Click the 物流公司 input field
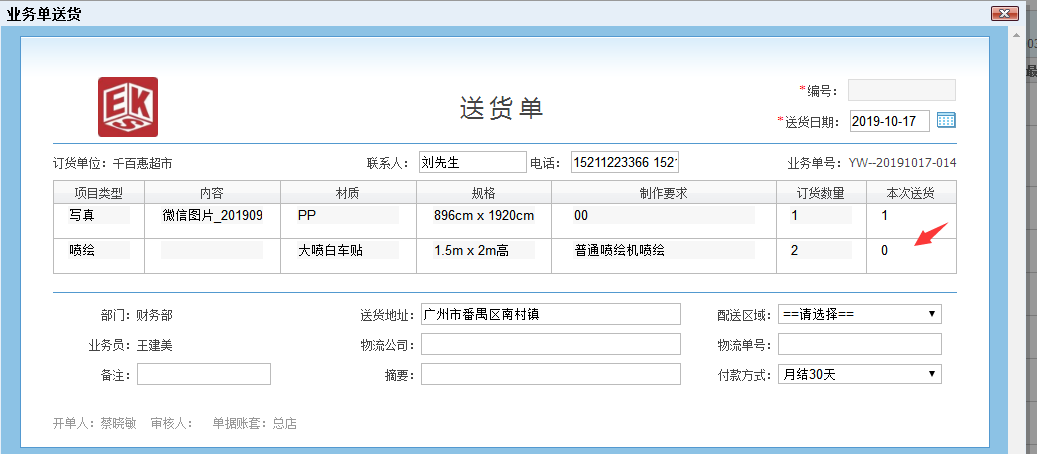Viewport: 1037px width, 454px height. [550, 344]
